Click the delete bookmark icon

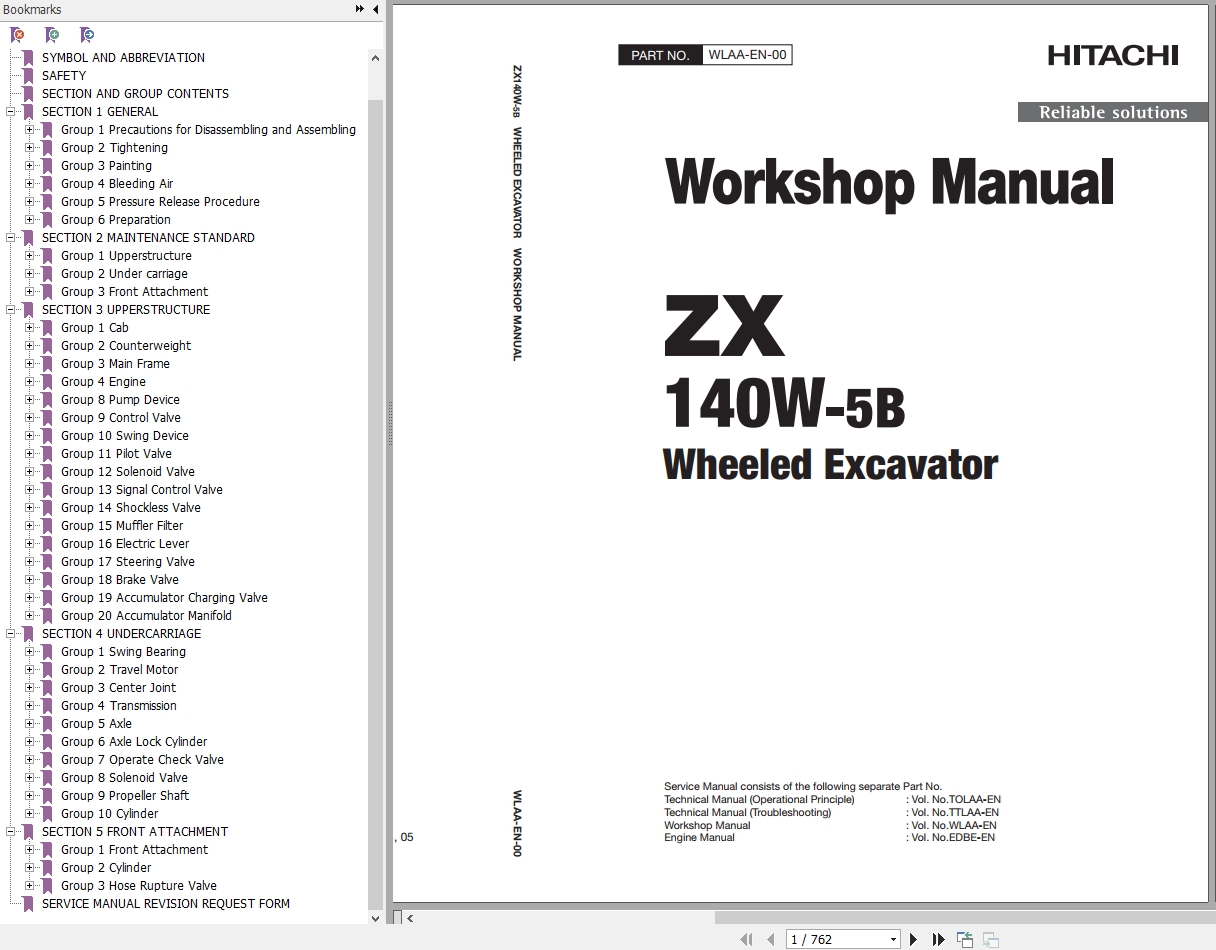(x=18, y=35)
